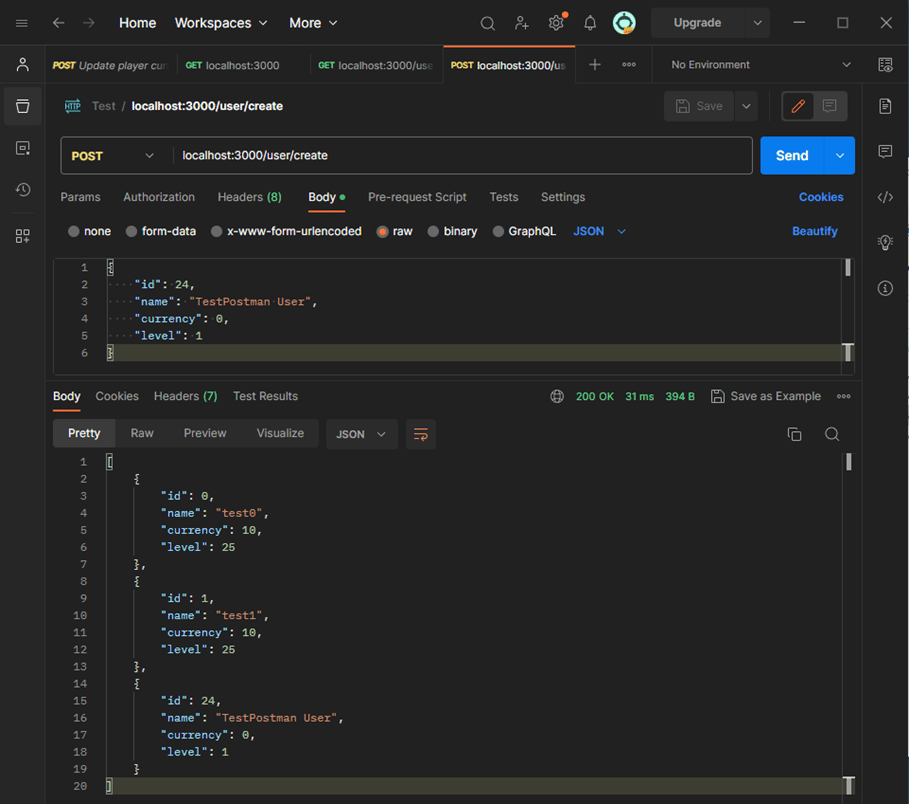The width and height of the screenshot is (909, 804).
Task: Open Comments in the right sidebar
Action: 885,152
